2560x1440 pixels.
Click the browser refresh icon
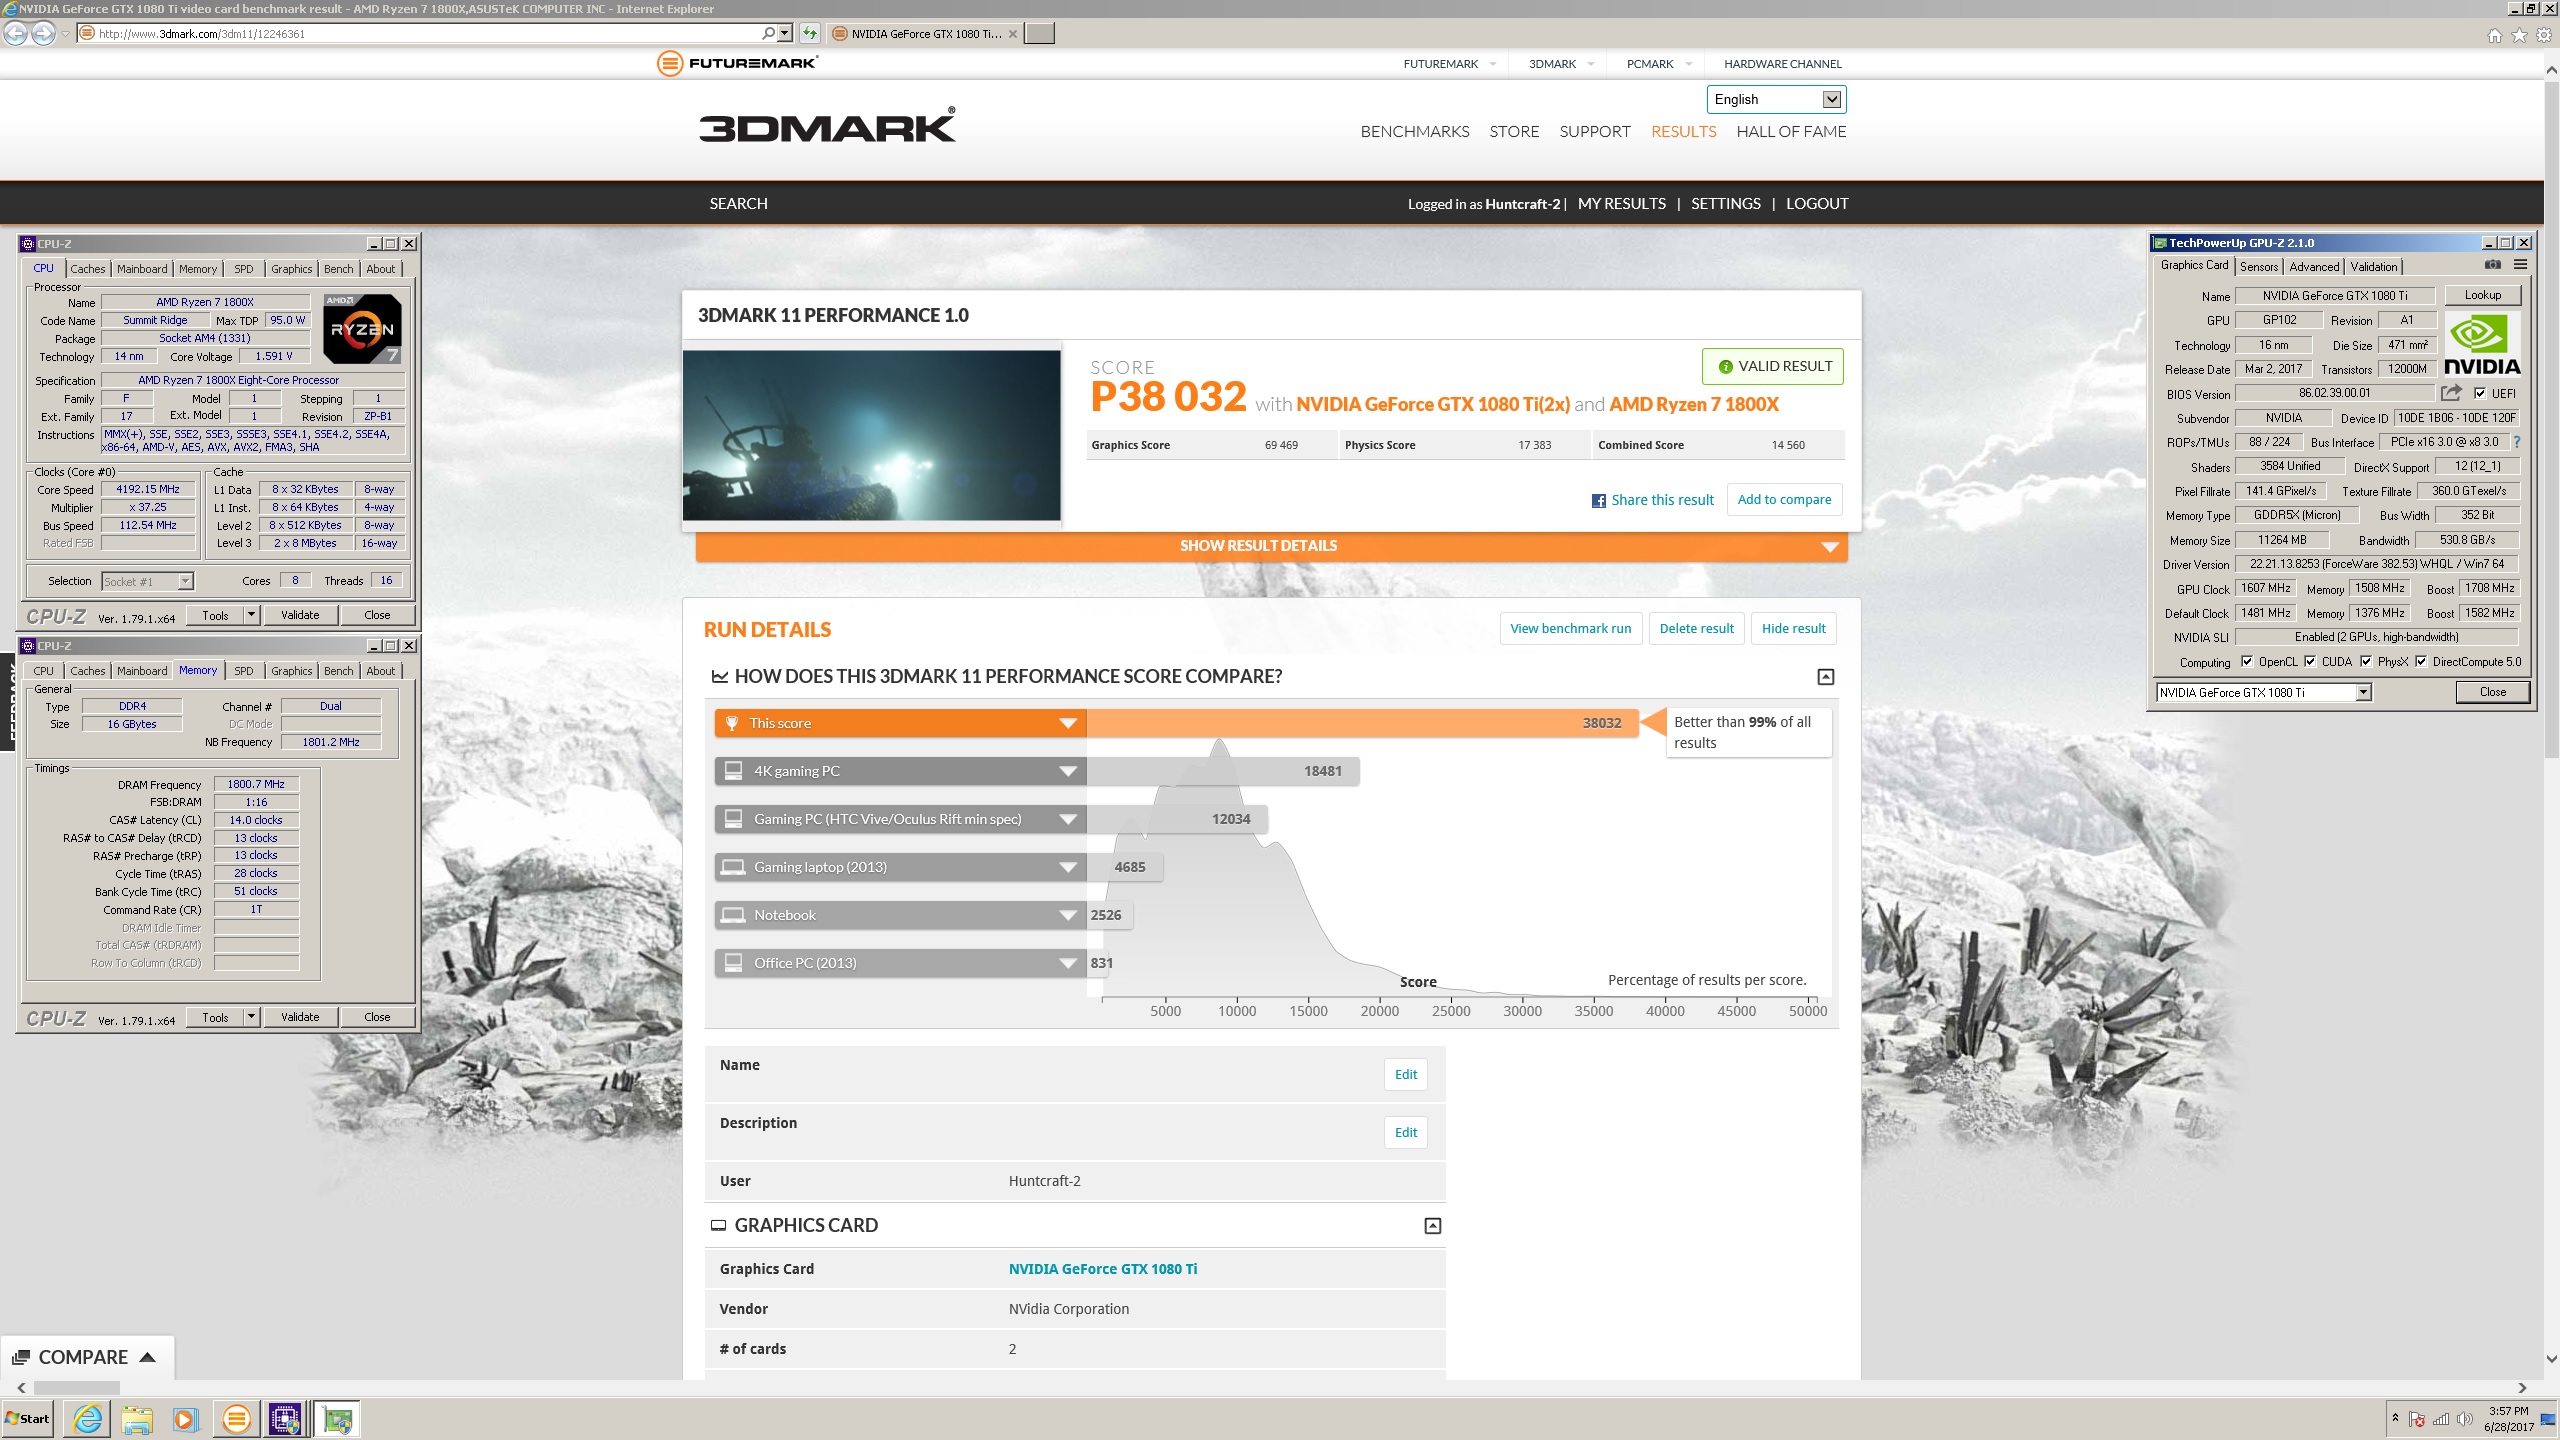(810, 33)
